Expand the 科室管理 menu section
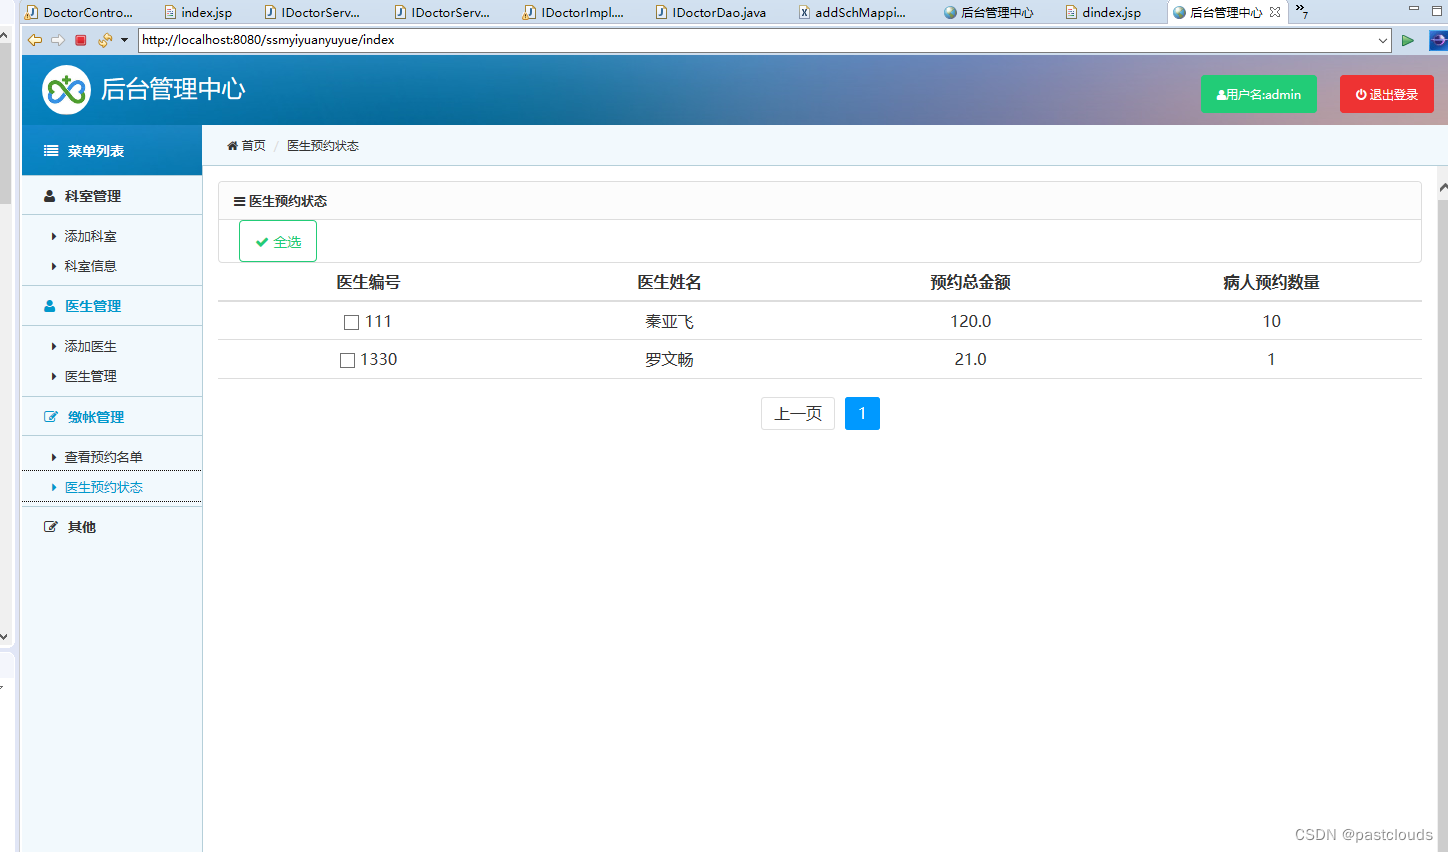The height and width of the screenshot is (852, 1448). (x=112, y=196)
